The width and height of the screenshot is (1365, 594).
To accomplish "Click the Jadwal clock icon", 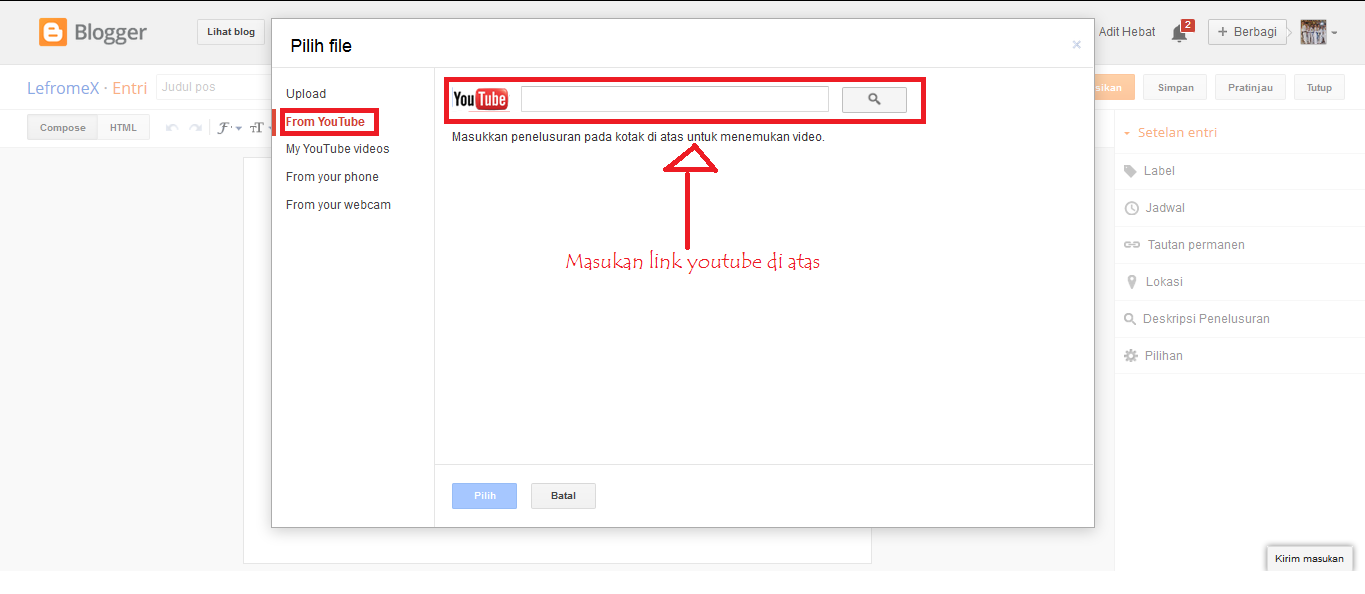I will [1131, 208].
